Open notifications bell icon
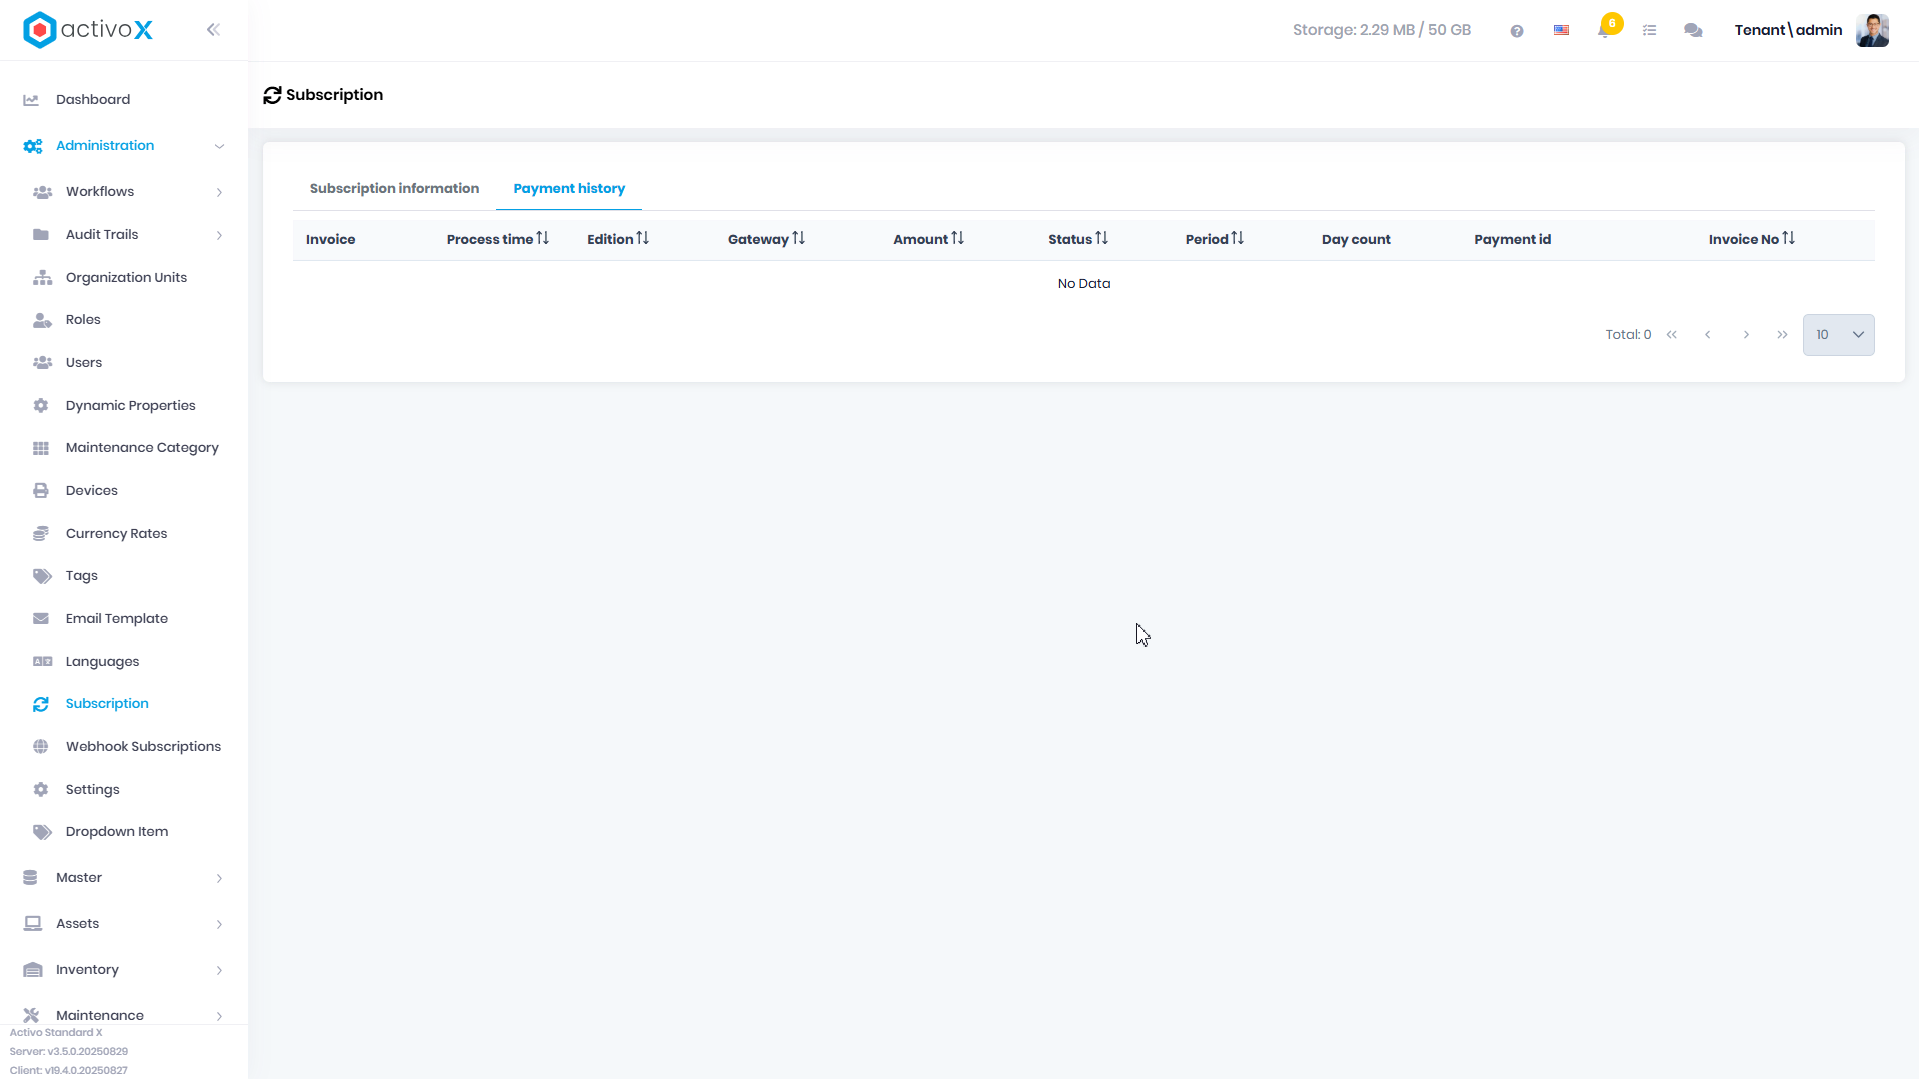 click(1605, 30)
